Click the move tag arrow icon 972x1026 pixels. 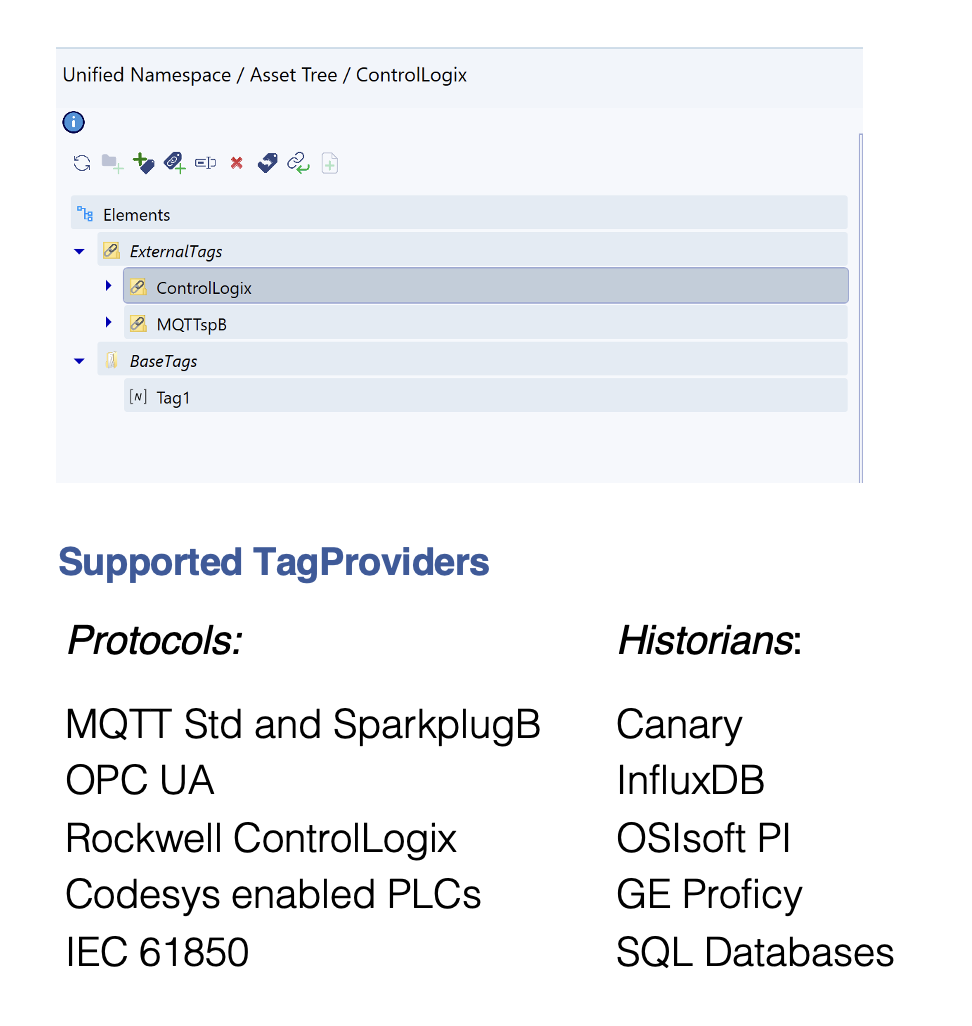coord(267,163)
